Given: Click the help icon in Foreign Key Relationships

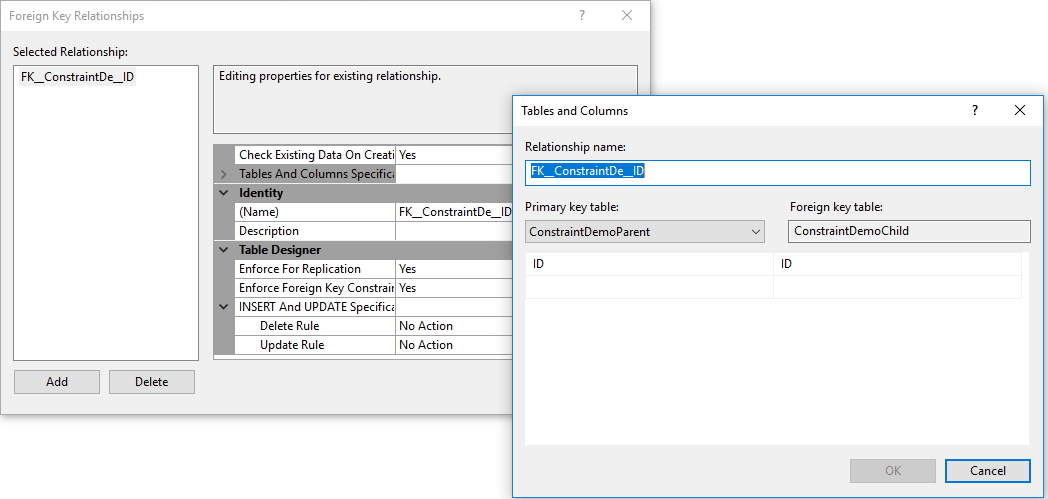Looking at the screenshot, I should [x=582, y=16].
